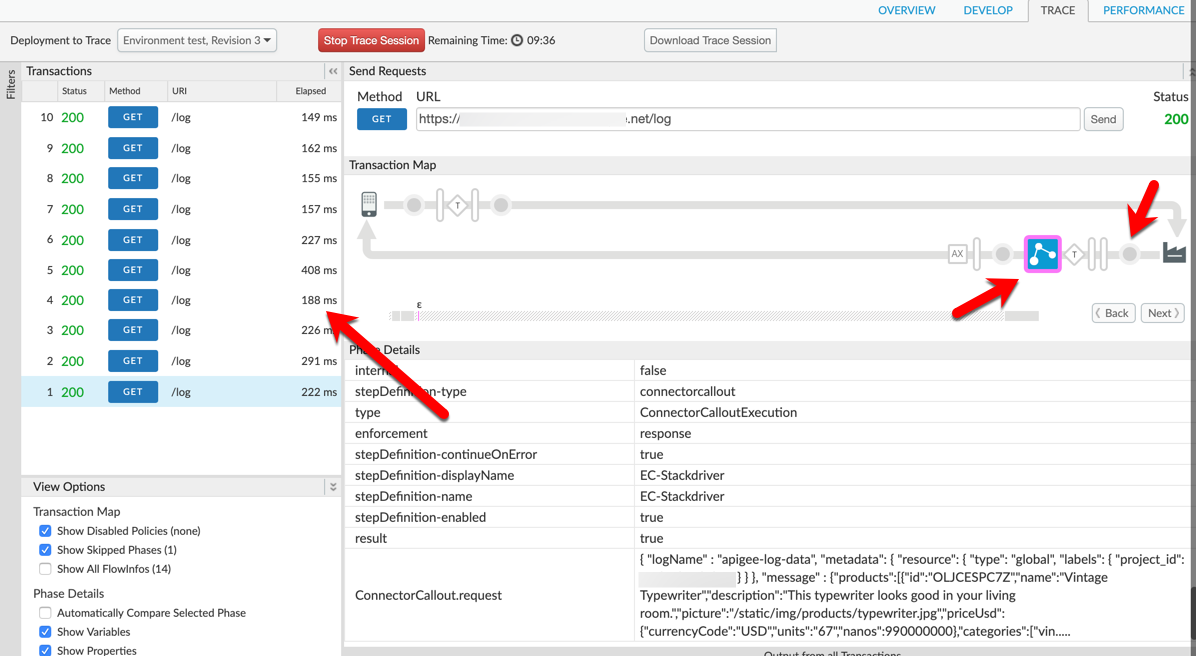Viewport: 1196px width, 656px height.
Task: Toggle Show Skipped Phases checkbox
Action: click(45, 550)
